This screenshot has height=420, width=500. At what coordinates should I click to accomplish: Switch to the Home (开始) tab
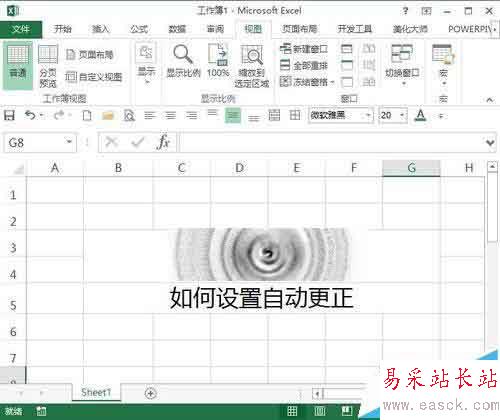[63, 29]
